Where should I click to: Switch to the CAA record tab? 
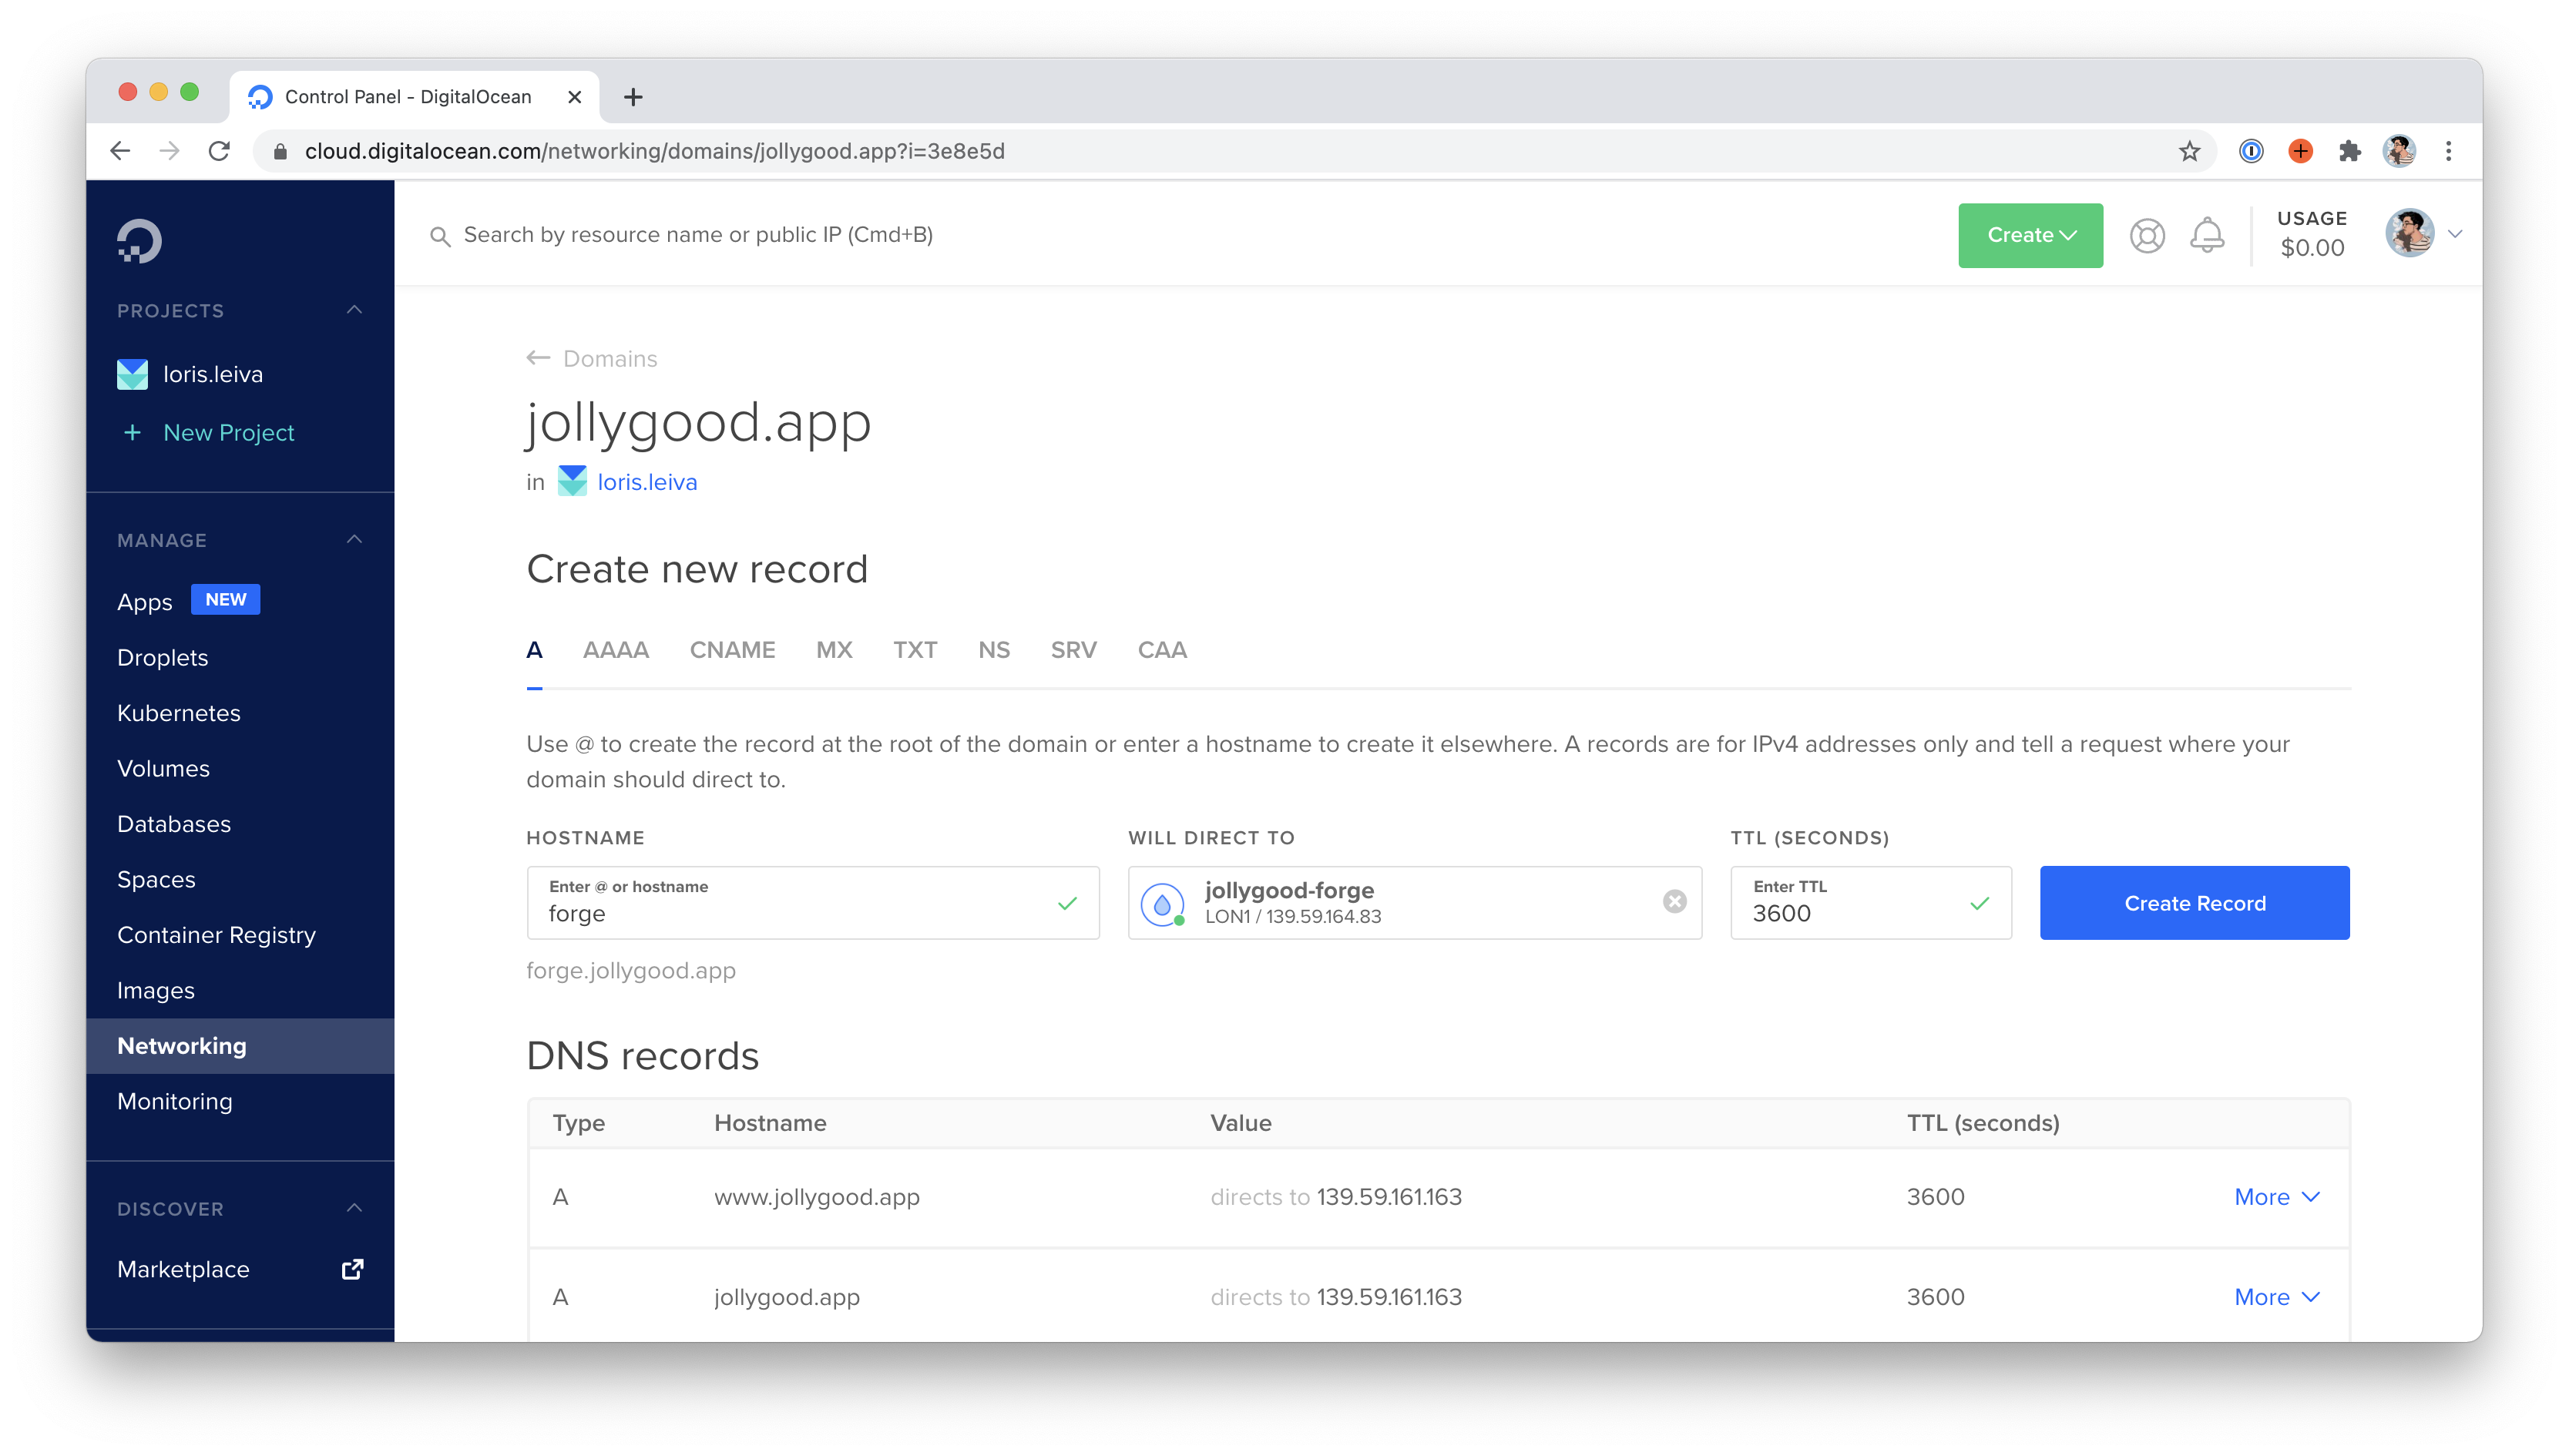1162,650
